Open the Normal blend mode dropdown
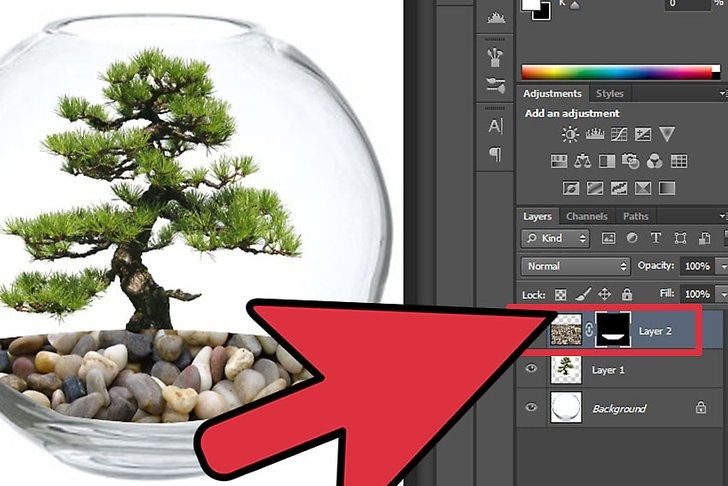Image resolution: width=728 pixels, height=486 pixels. click(575, 267)
